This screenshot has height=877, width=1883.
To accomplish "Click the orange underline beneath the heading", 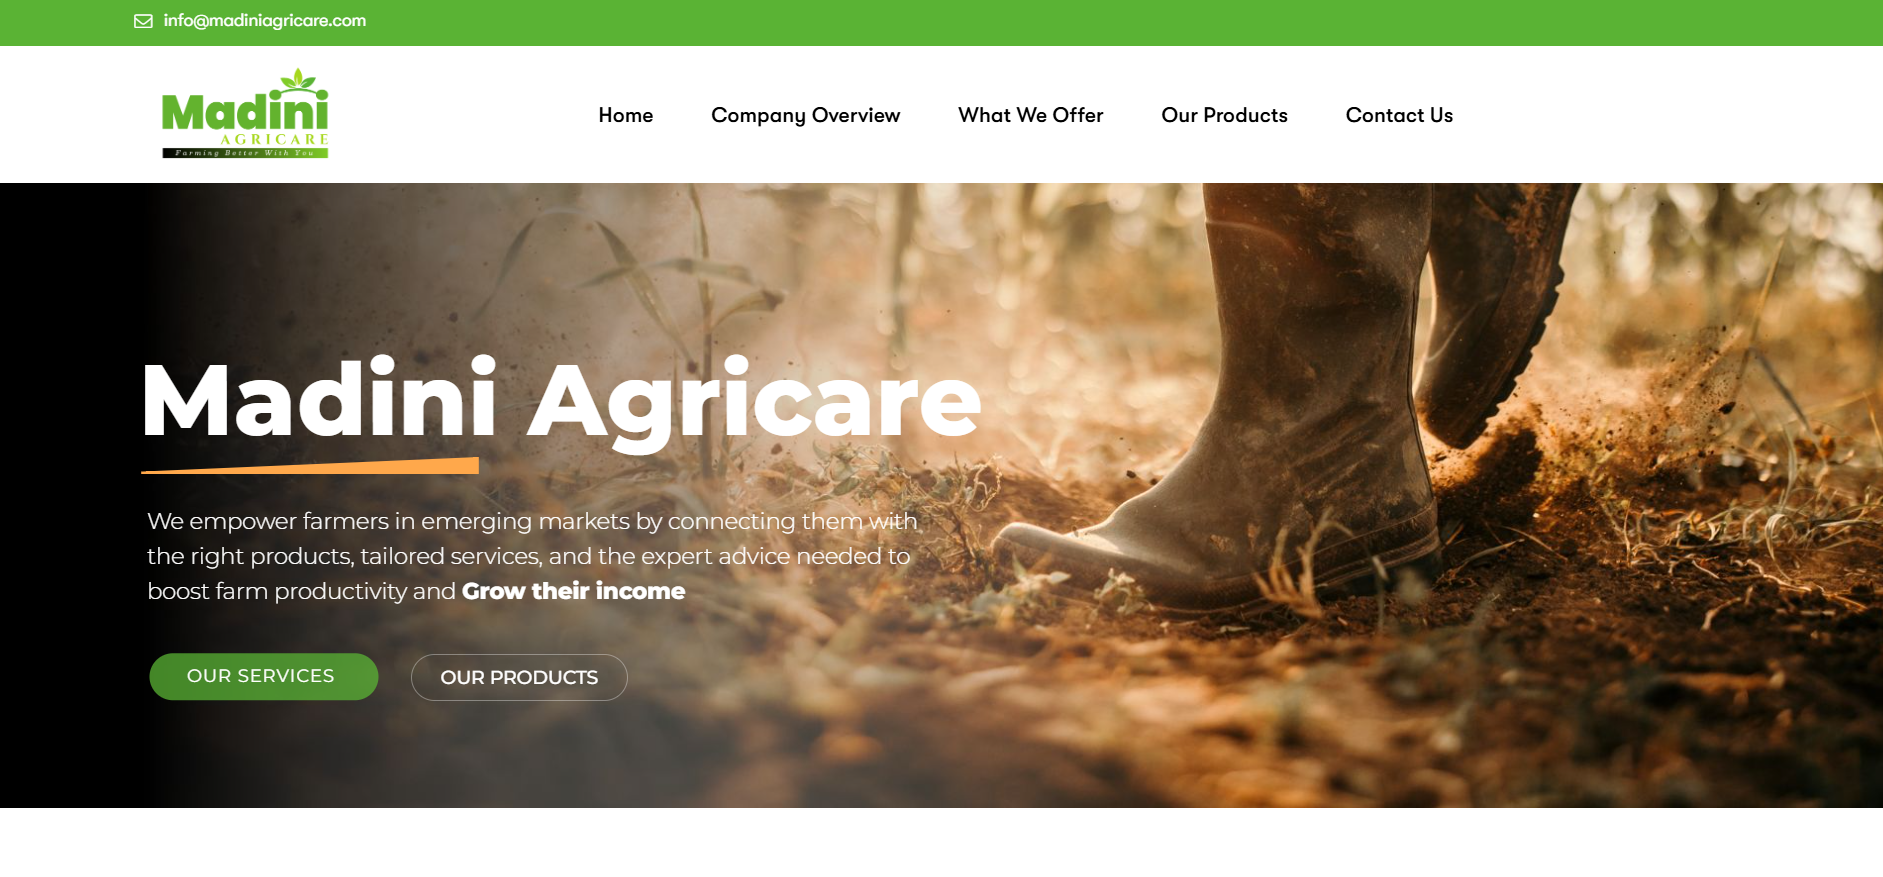I will (310, 465).
